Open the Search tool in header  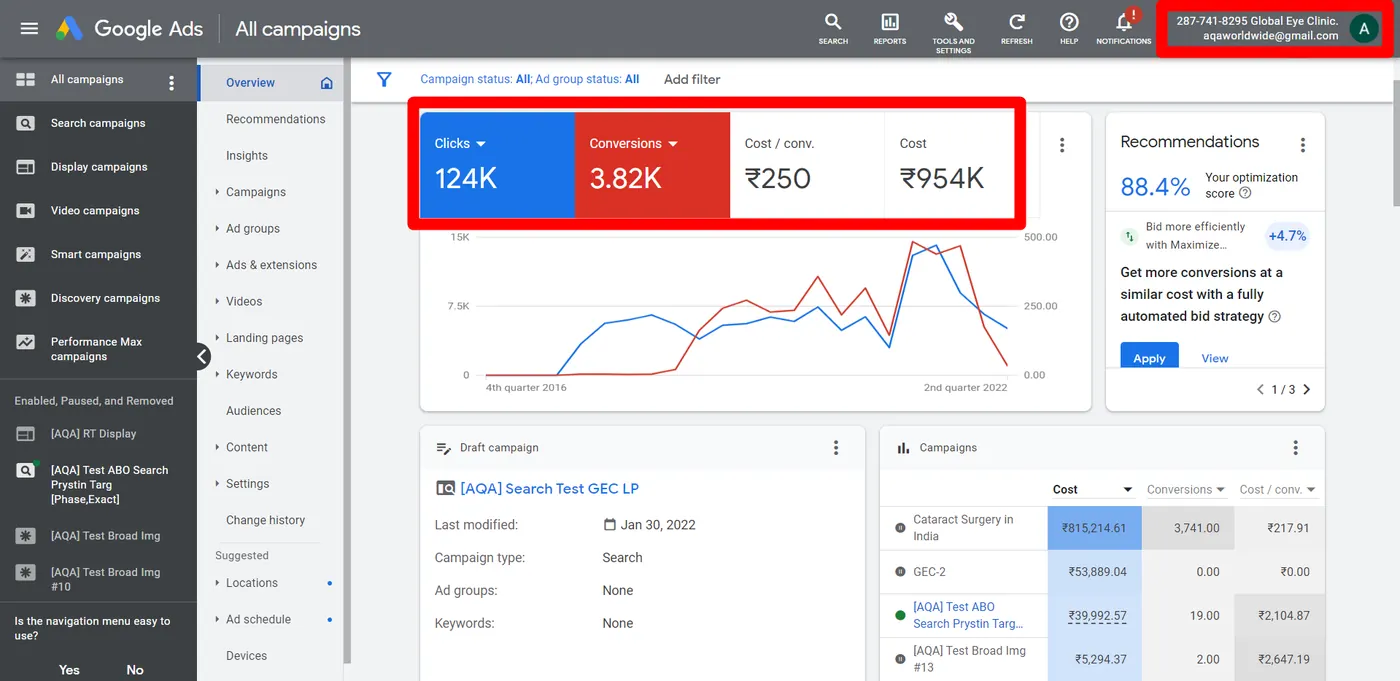pyautogui.click(x=833, y=28)
